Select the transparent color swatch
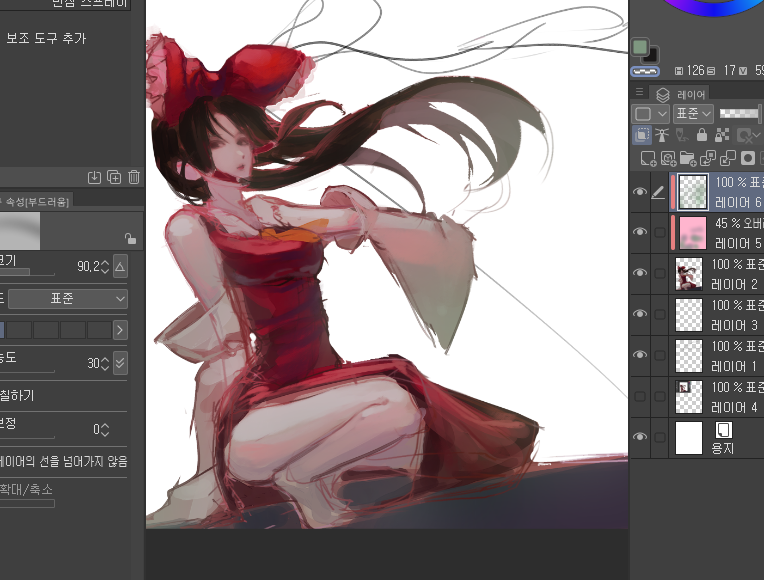This screenshot has height=580, width=764. [645, 72]
